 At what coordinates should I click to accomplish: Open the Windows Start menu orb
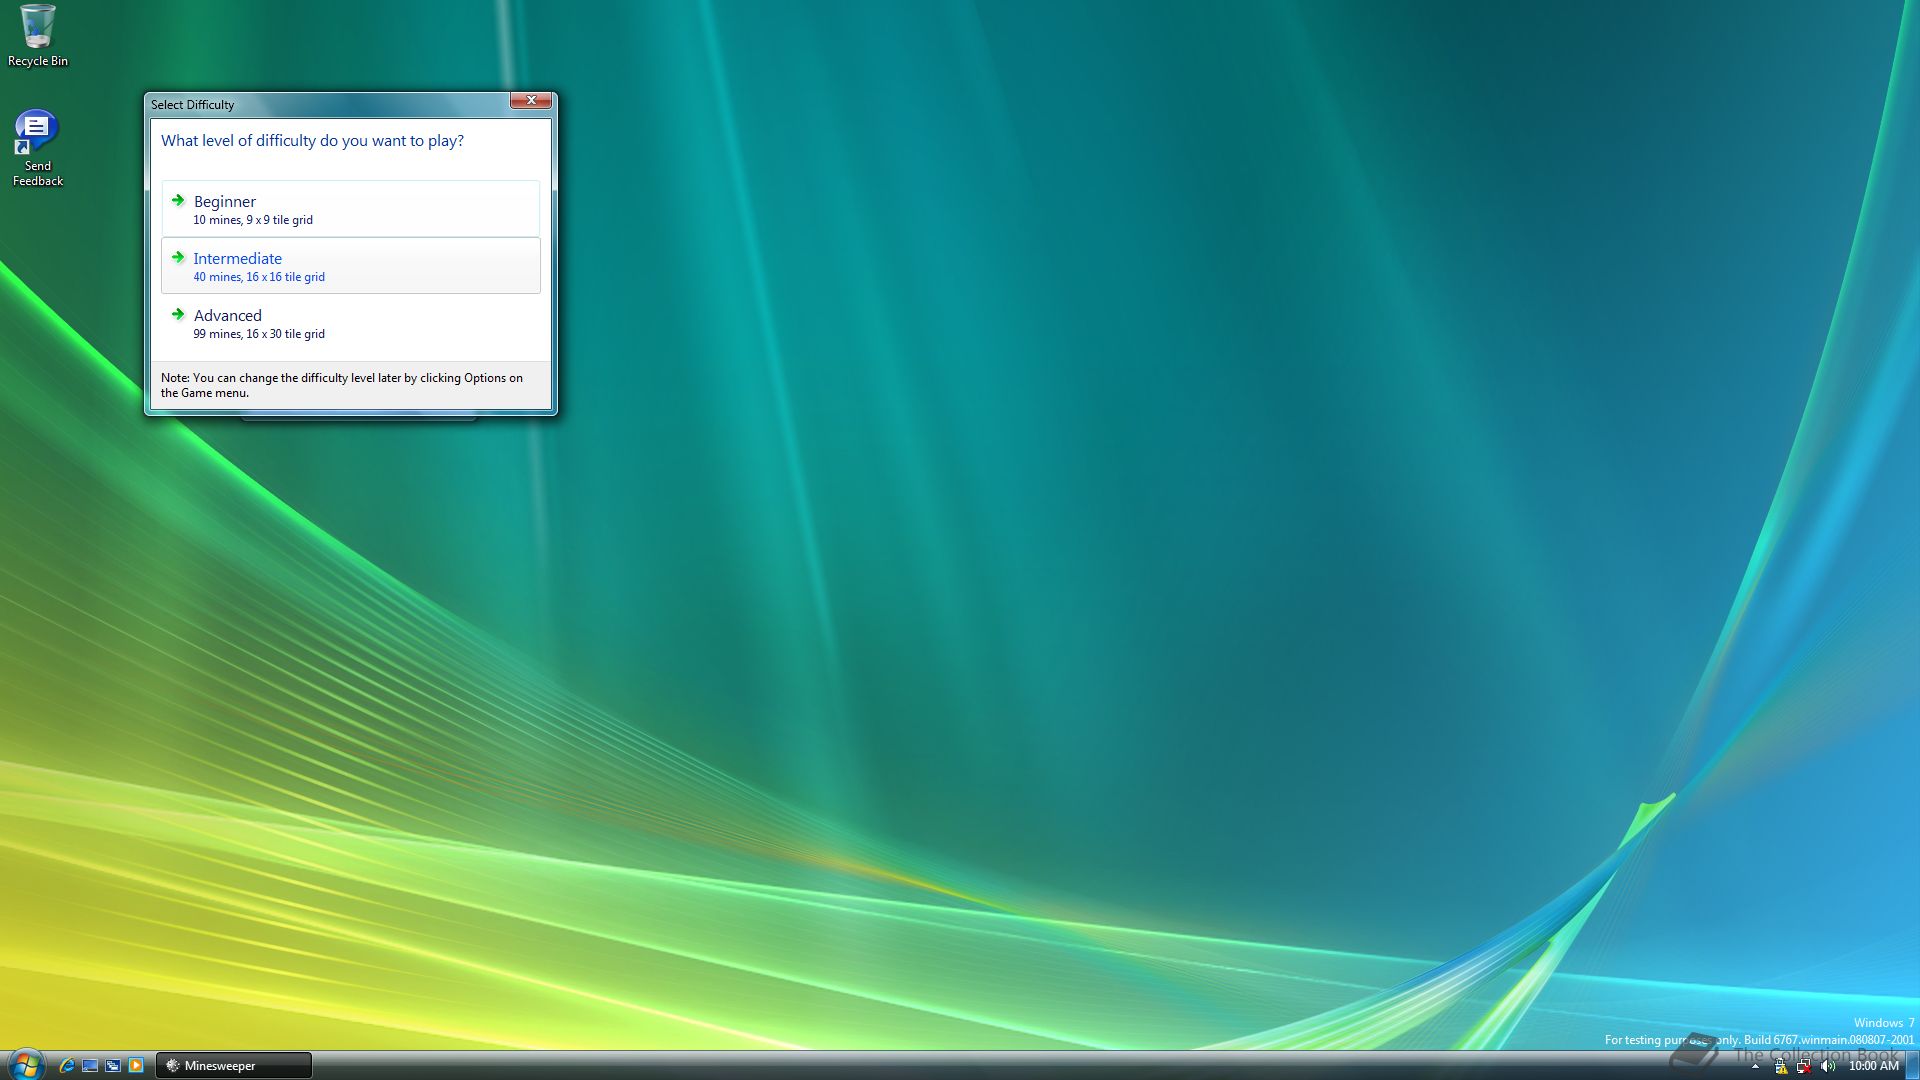coord(25,1065)
